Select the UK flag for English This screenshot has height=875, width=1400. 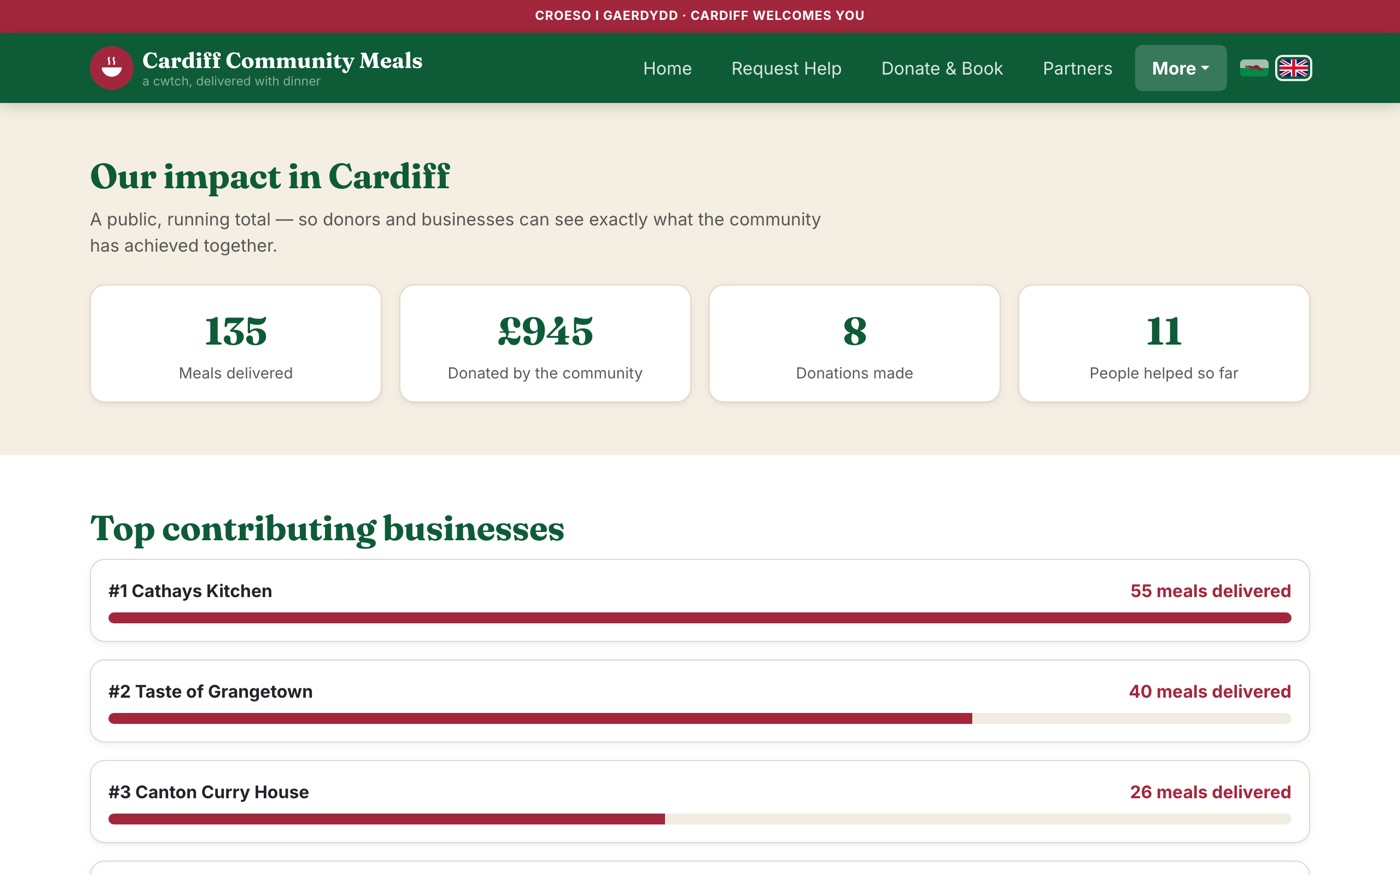coord(1294,68)
